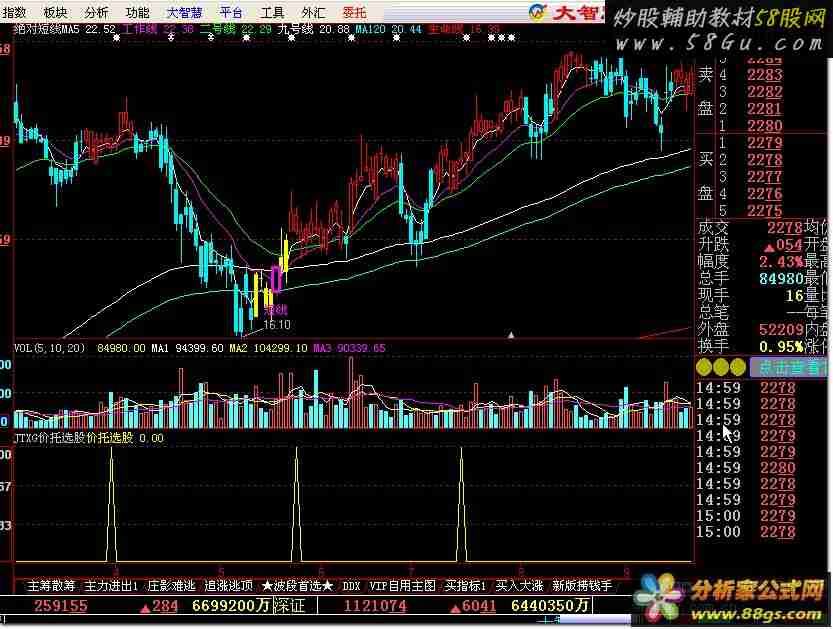Switch to the 主筹散筹 indicator tab

point(51,586)
